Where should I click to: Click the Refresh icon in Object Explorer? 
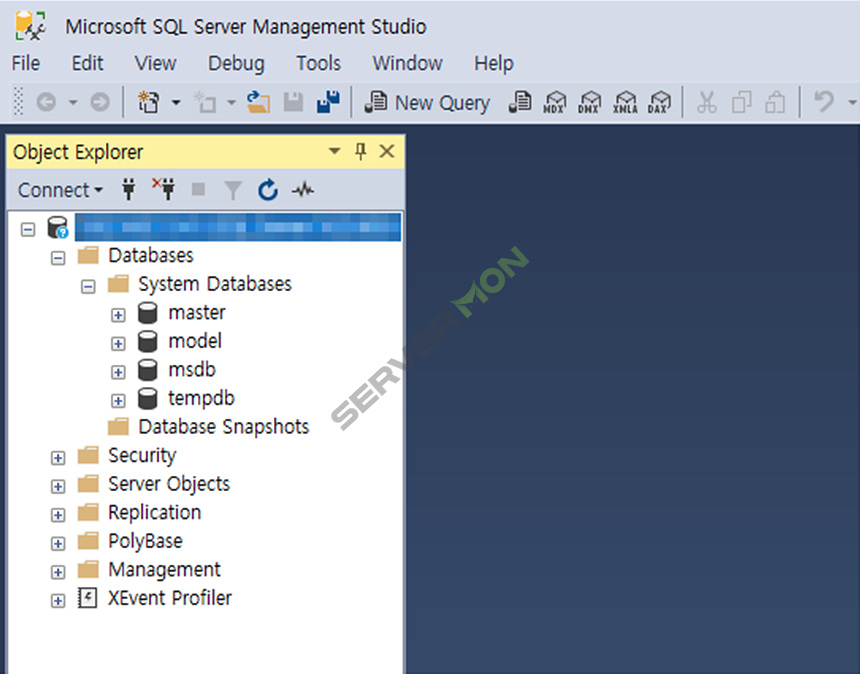pos(268,190)
